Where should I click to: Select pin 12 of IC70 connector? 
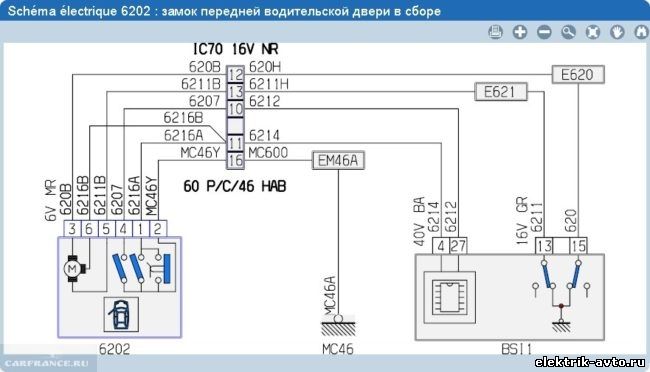coord(235,75)
